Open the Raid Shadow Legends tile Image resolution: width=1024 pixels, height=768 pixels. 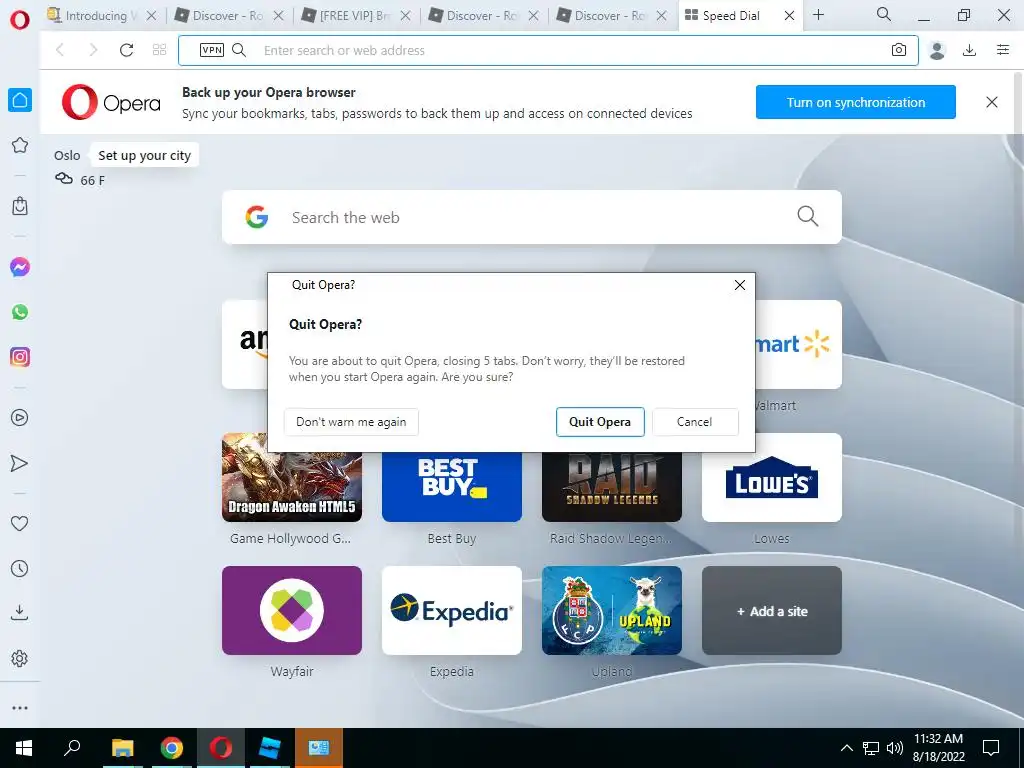pyautogui.click(x=612, y=487)
